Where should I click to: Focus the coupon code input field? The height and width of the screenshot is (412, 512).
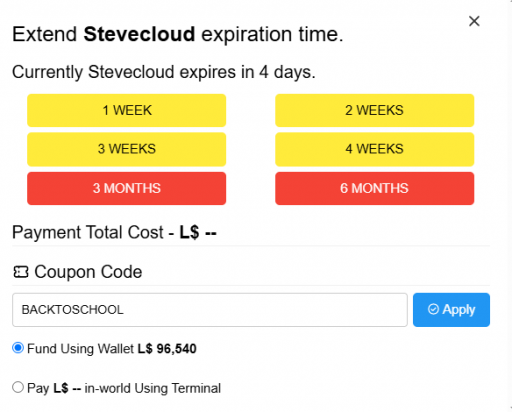click(210, 310)
